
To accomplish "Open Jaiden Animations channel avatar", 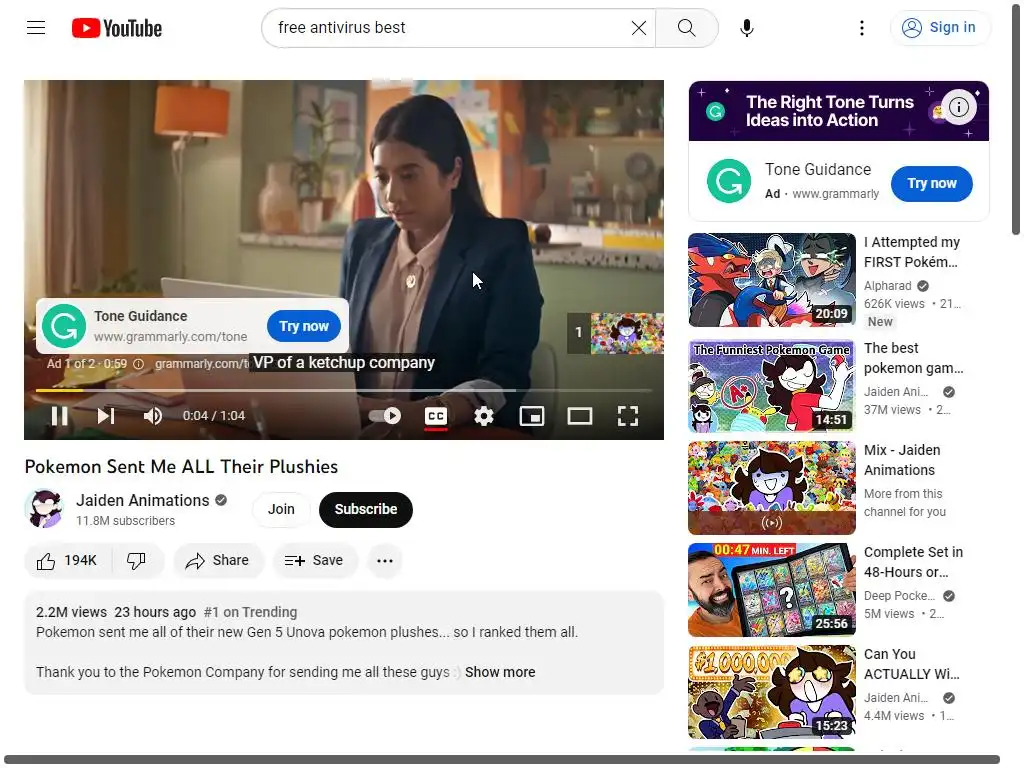I will click(x=44, y=509).
